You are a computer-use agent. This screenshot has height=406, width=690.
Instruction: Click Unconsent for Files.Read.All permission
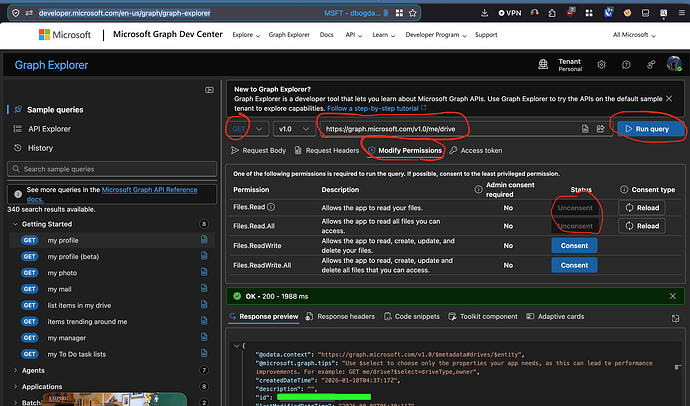(575, 226)
